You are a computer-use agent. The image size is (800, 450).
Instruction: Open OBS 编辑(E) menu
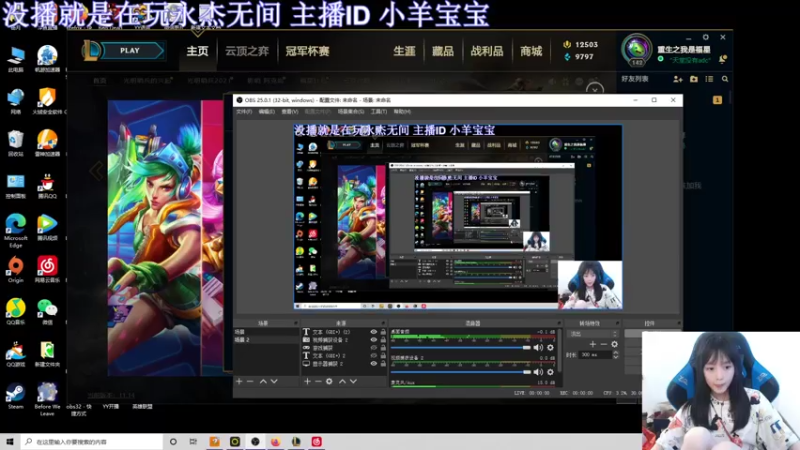266,112
